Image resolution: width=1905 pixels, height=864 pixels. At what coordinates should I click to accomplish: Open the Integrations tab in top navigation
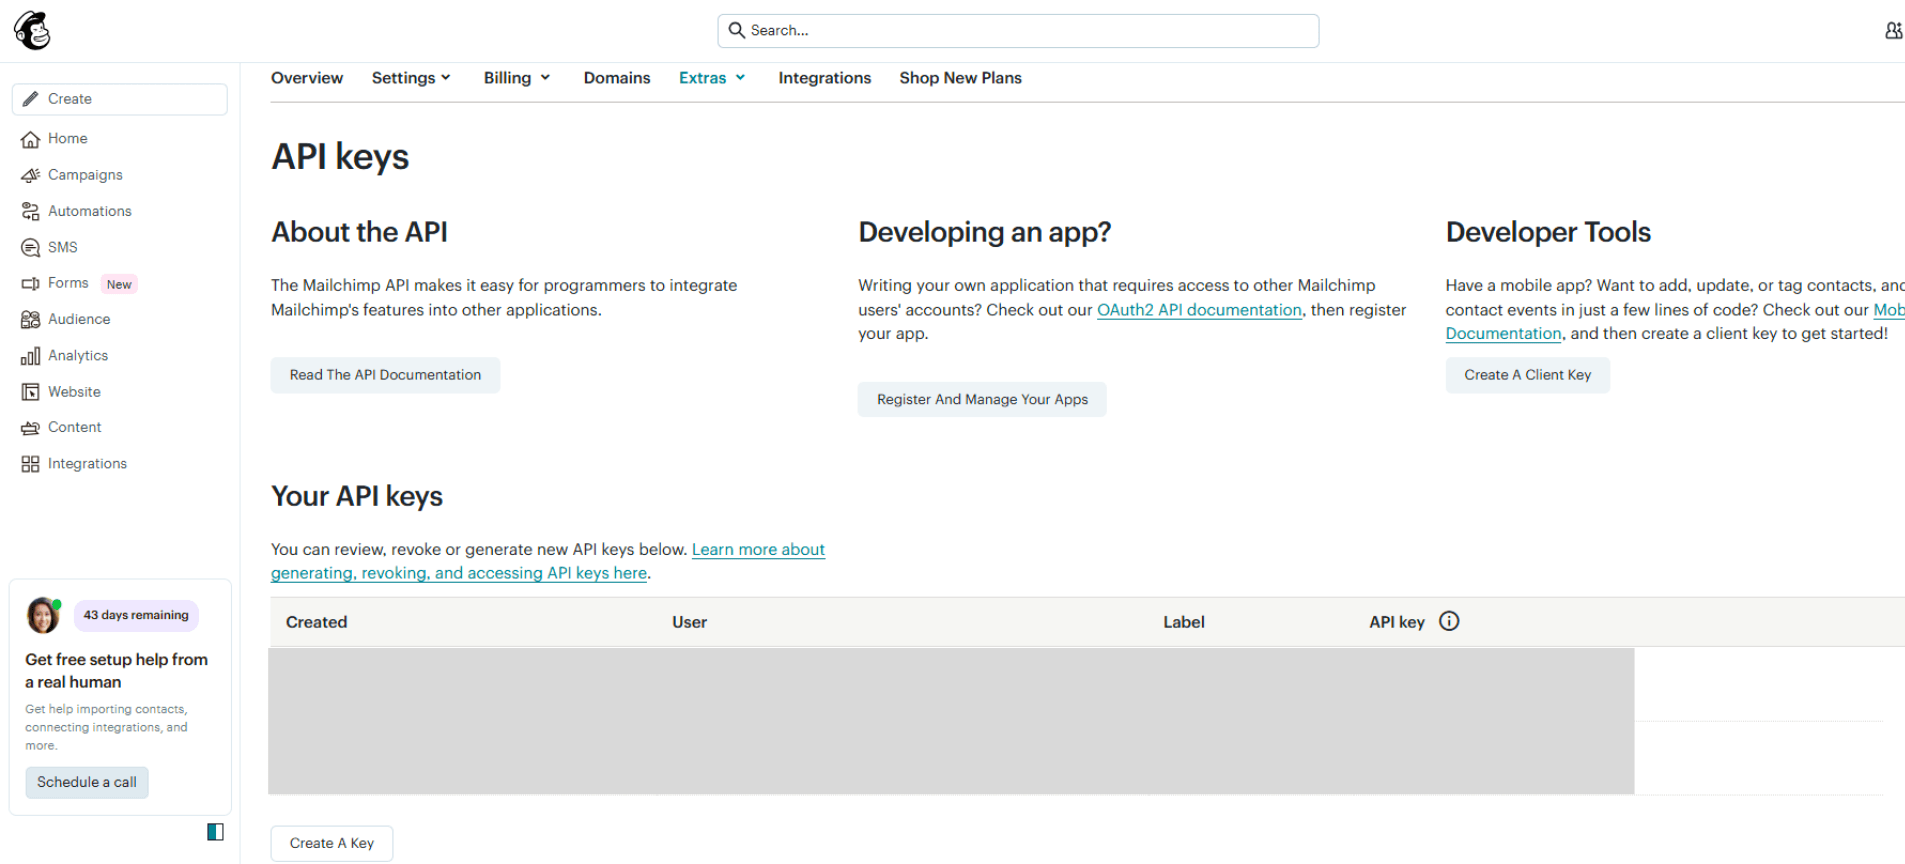825,78
